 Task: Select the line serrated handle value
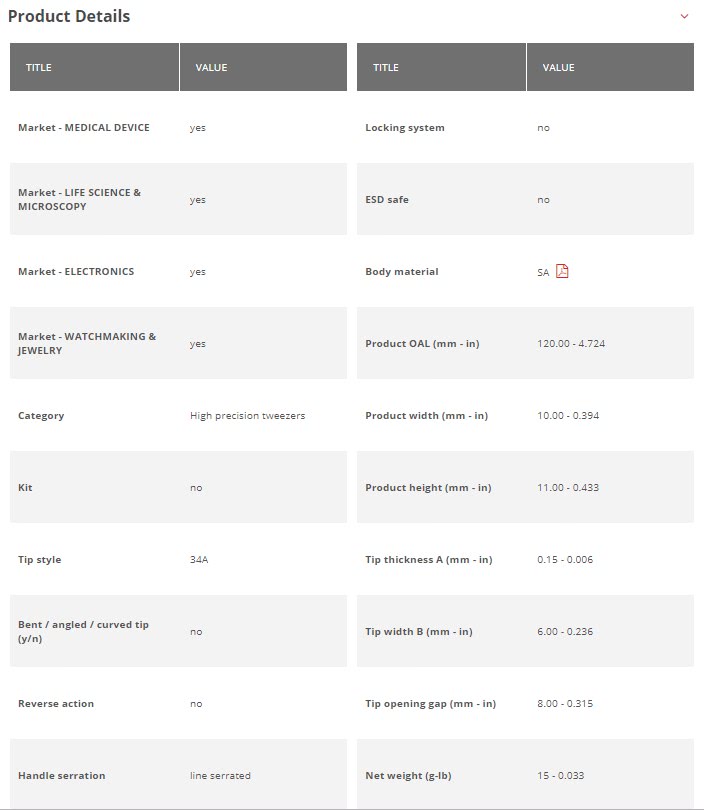coord(220,775)
